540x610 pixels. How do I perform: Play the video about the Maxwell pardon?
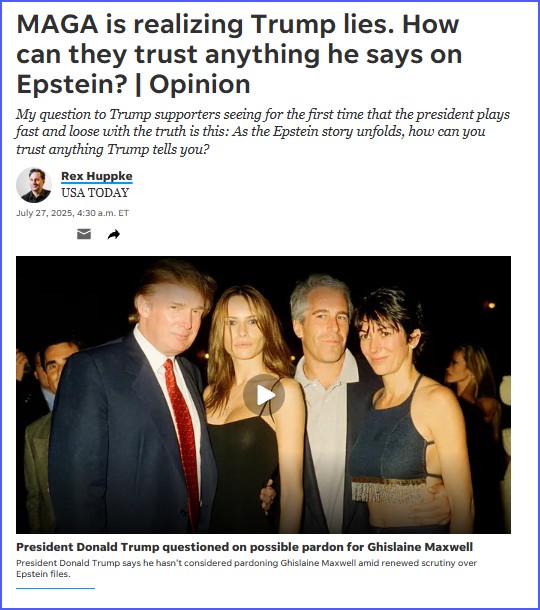pos(264,395)
